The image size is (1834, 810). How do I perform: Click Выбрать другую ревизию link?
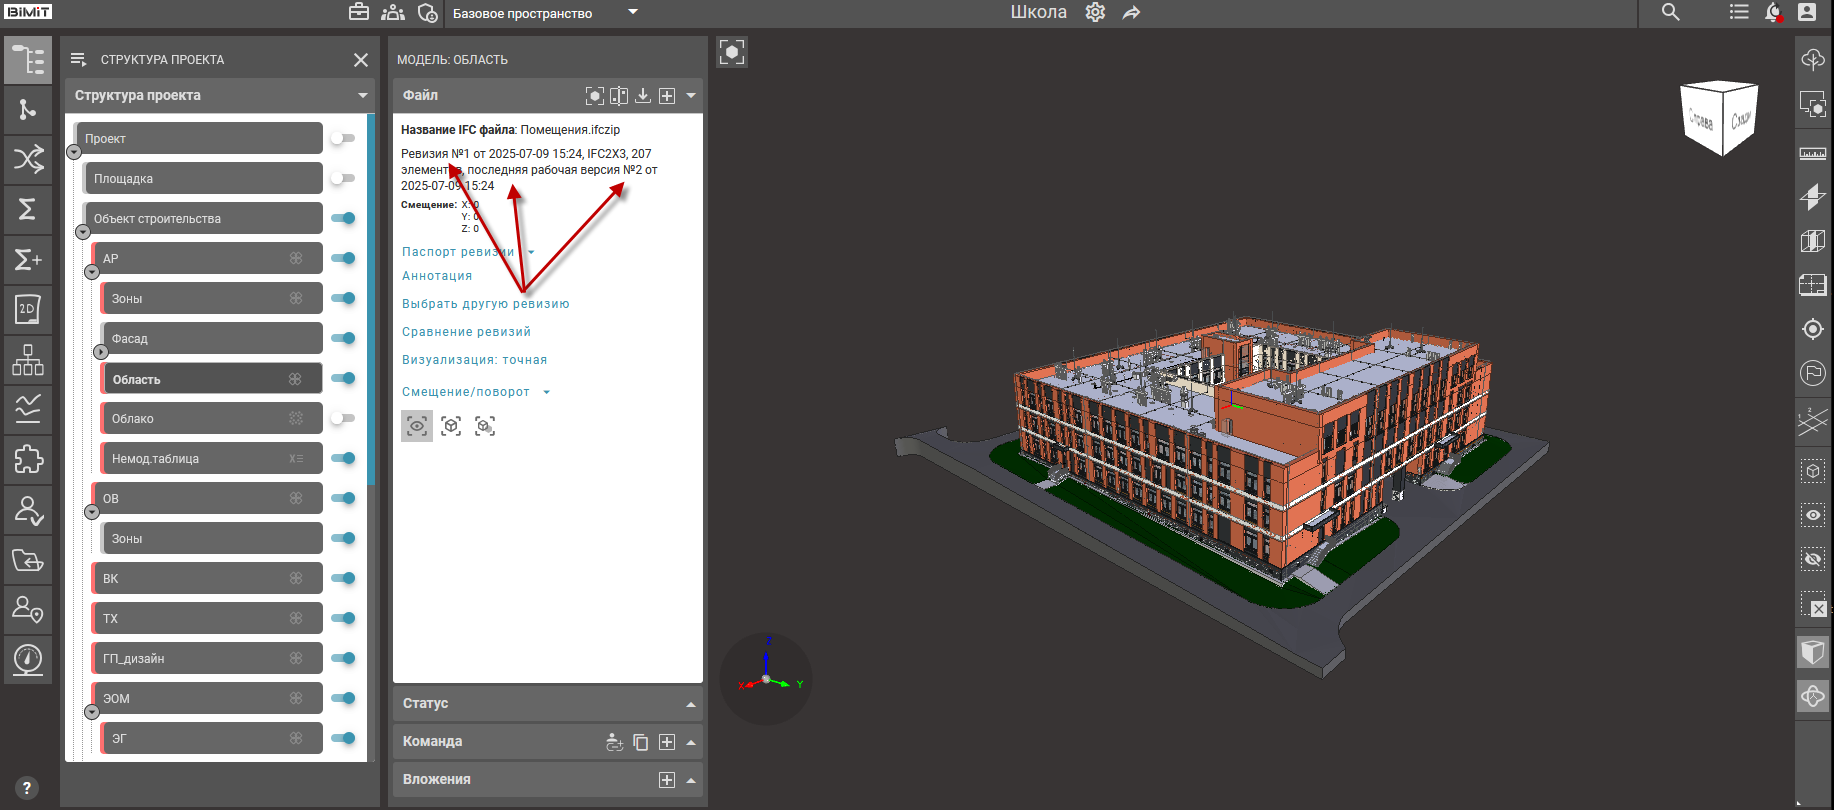coord(485,304)
